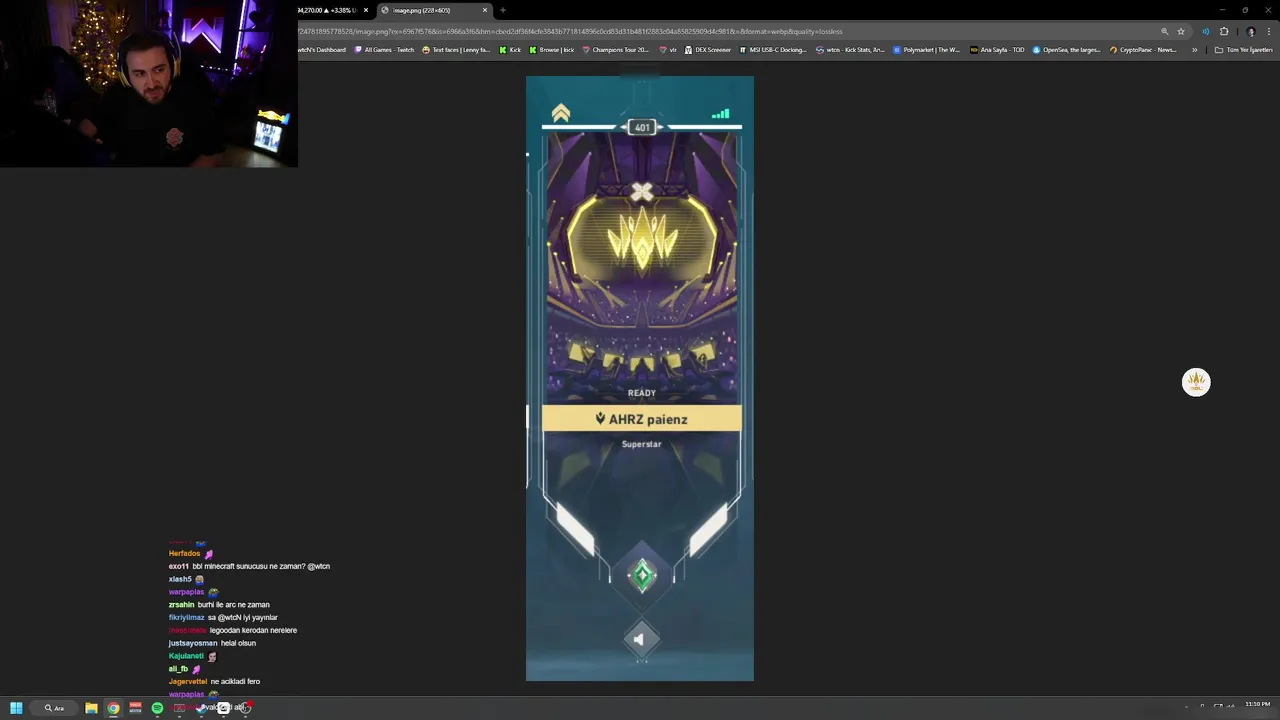Click chat username justsayosman
The image size is (1280, 720).
(x=193, y=643)
